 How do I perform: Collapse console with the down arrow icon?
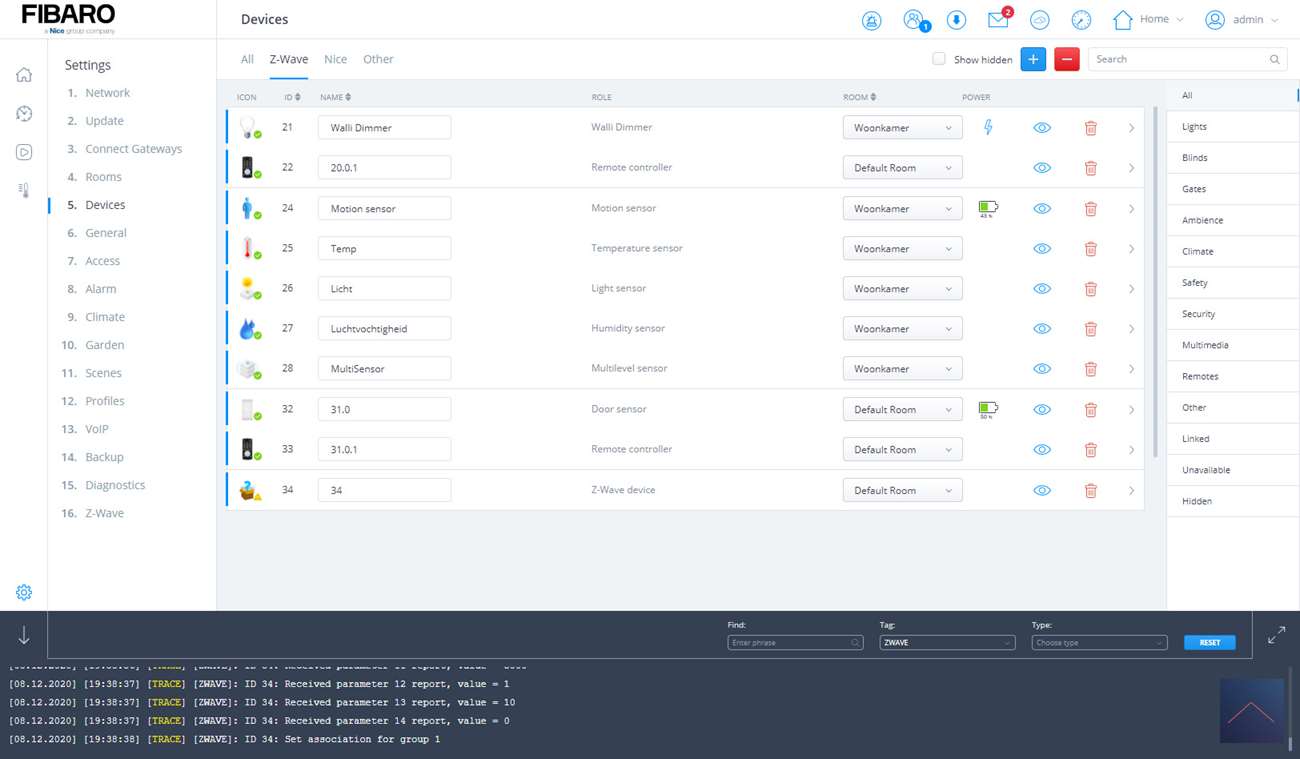coord(24,635)
